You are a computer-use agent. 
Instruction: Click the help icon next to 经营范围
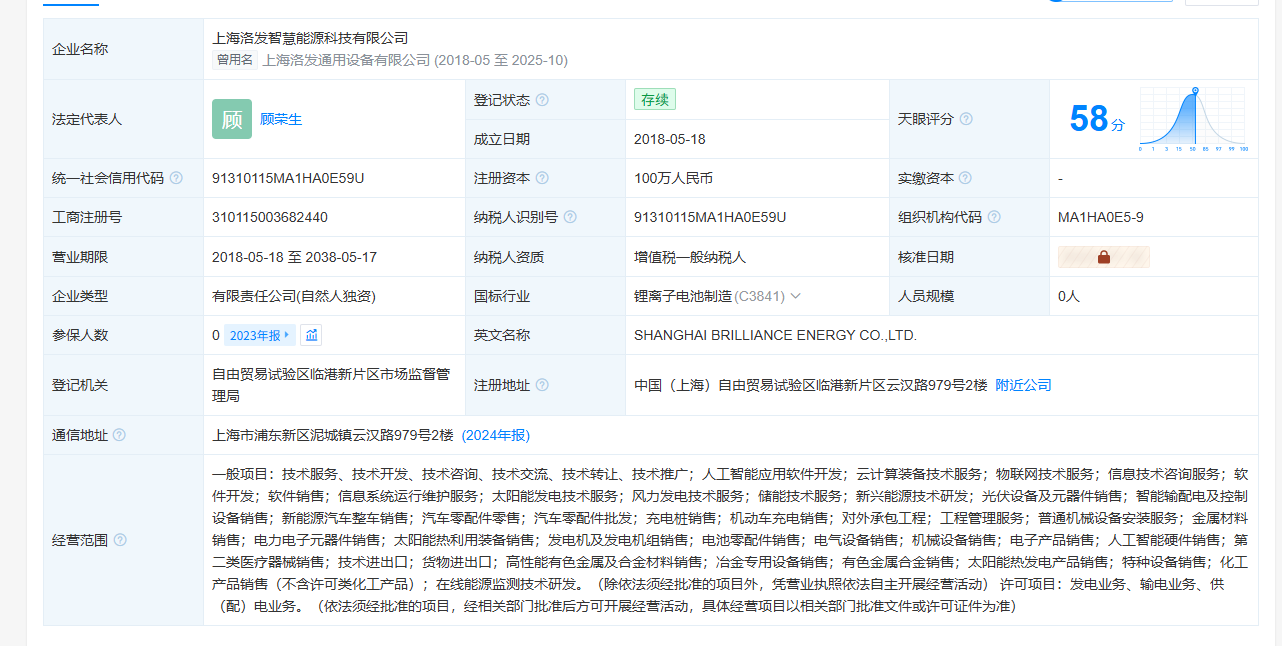[120, 540]
